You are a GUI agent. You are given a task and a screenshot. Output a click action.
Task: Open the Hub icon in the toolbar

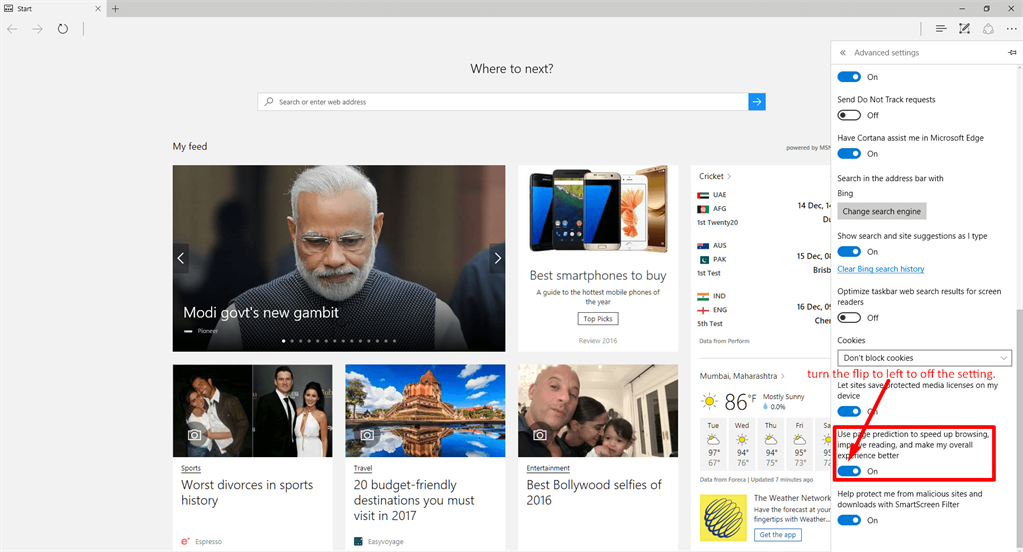coord(940,29)
